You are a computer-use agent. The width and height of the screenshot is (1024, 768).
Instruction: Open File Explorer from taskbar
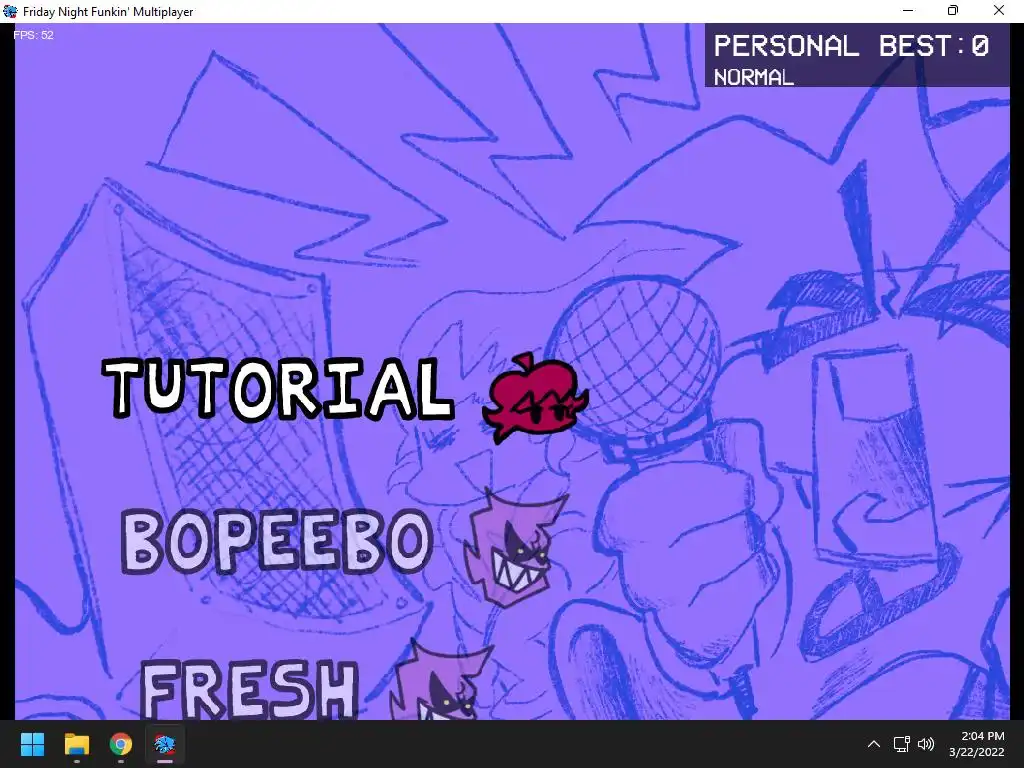coord(76,744)
